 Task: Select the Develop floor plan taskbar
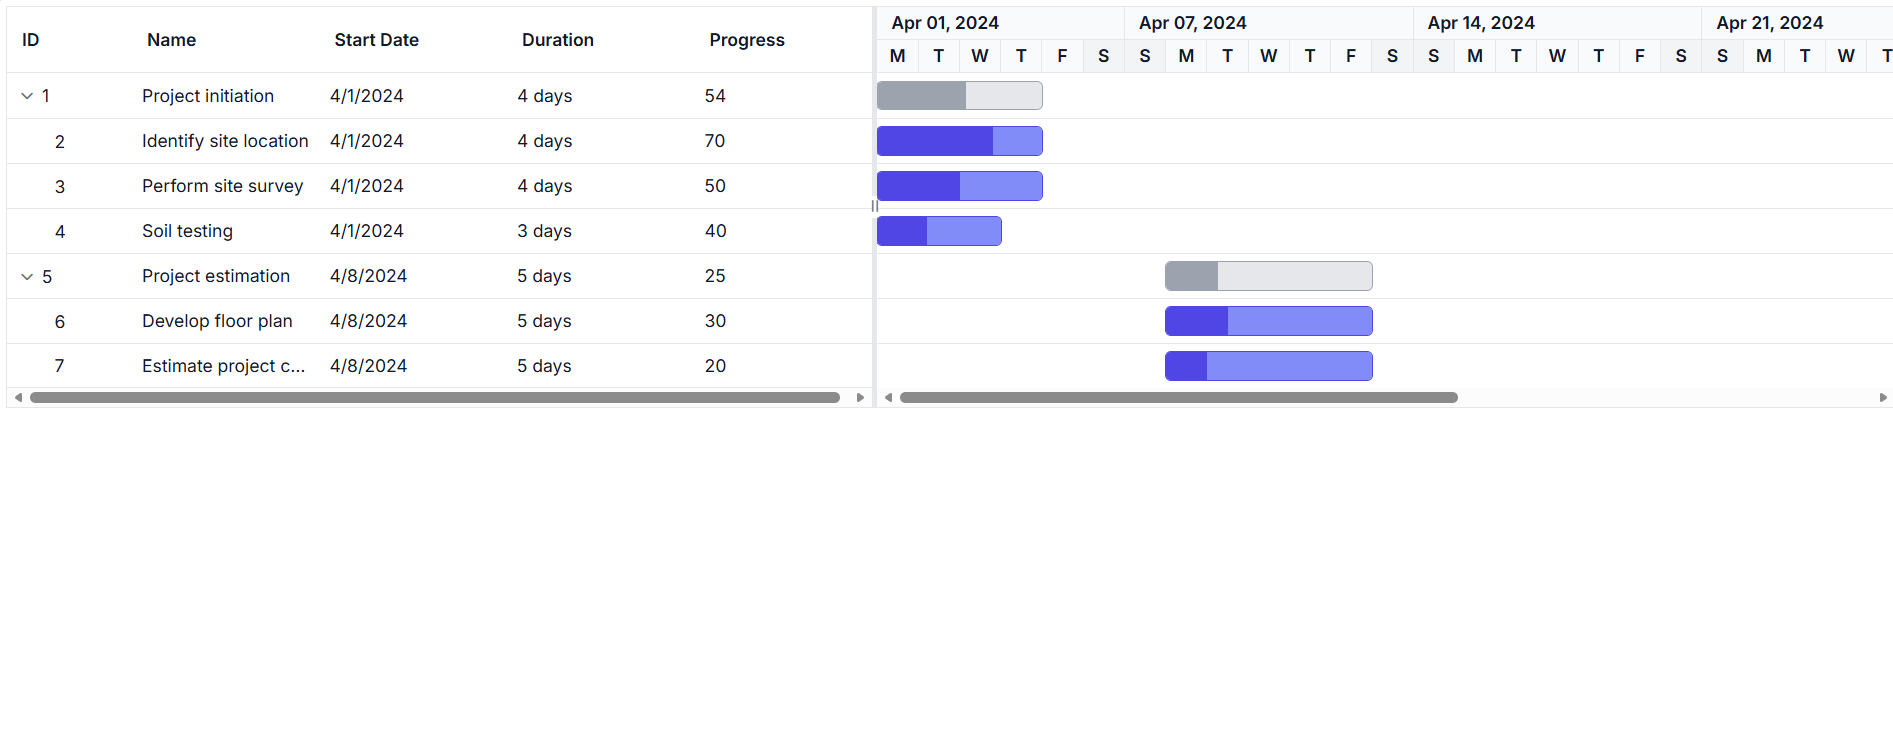[1269, 321]
